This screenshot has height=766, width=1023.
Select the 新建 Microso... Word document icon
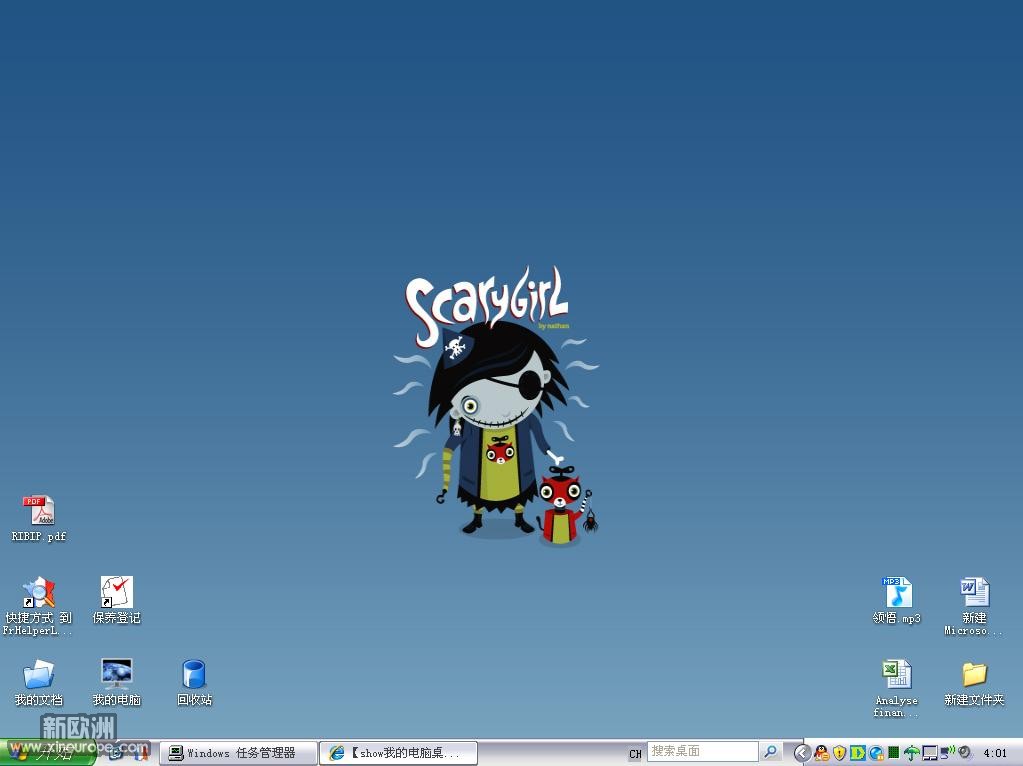tap(975, 592)
